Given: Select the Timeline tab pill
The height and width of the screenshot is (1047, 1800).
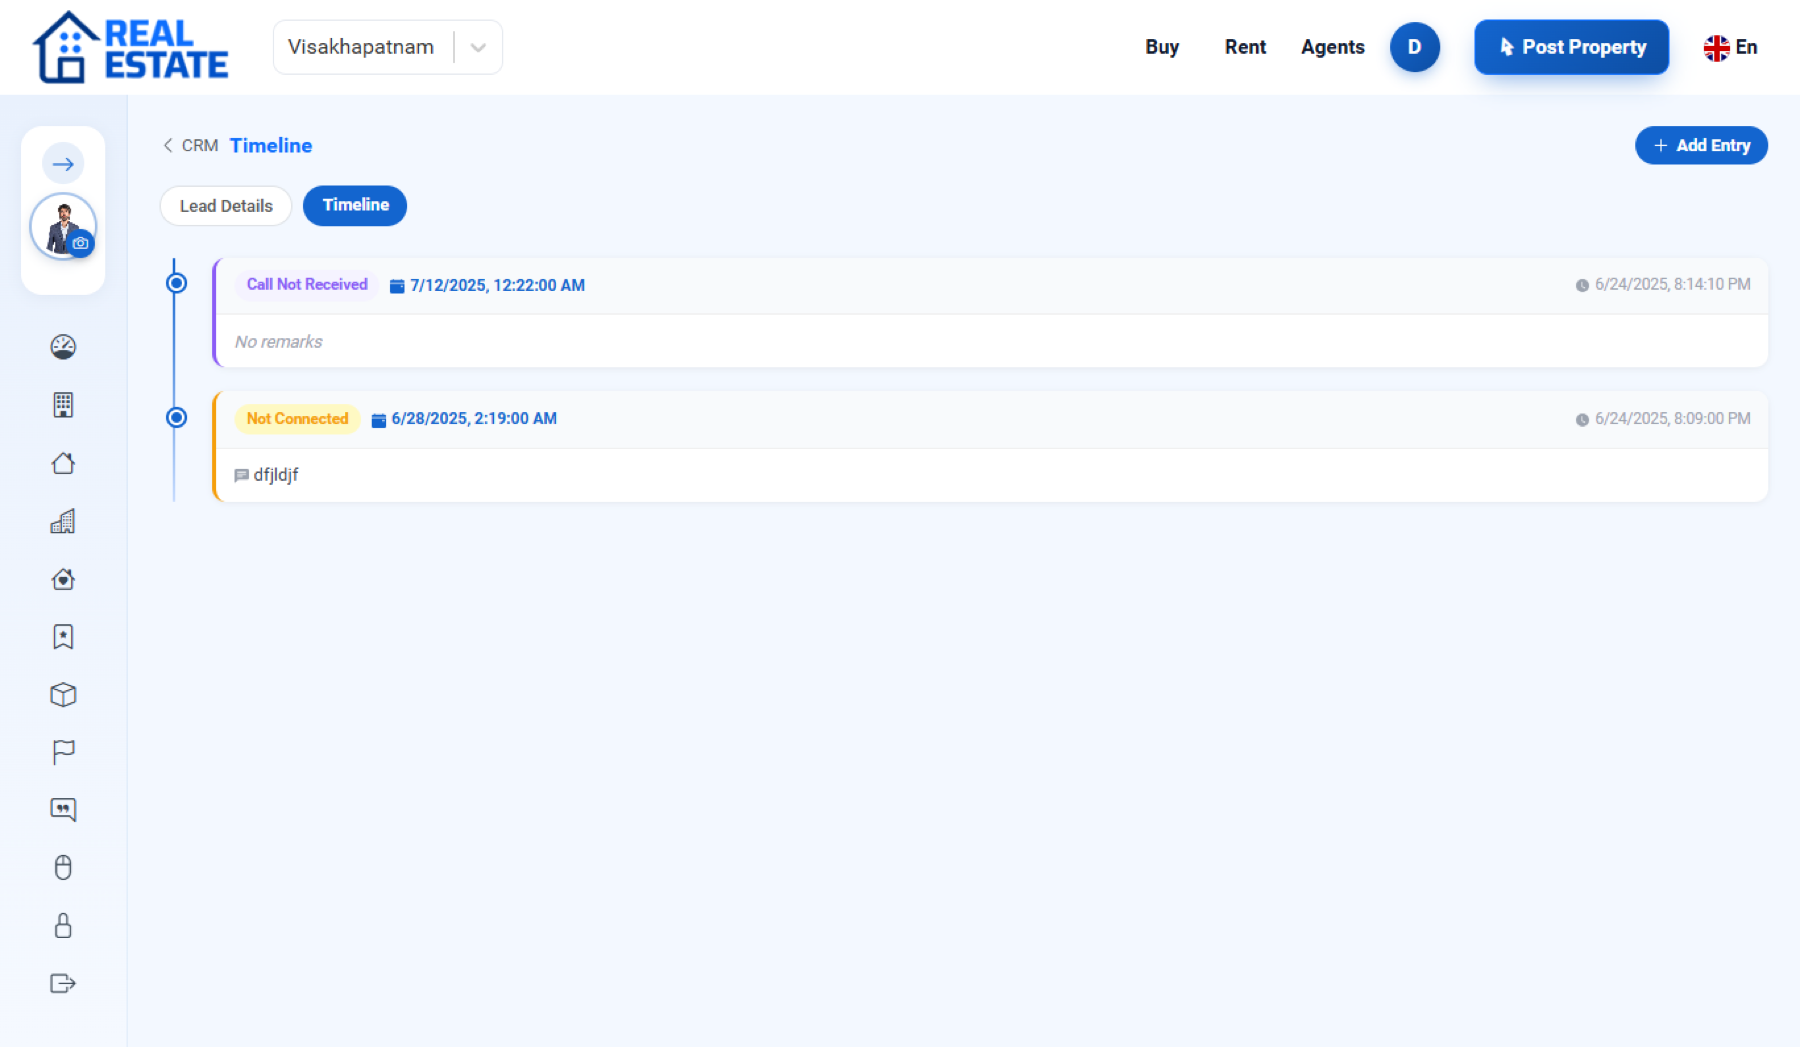Looking at the screenshot, I should tap(355, 205).
